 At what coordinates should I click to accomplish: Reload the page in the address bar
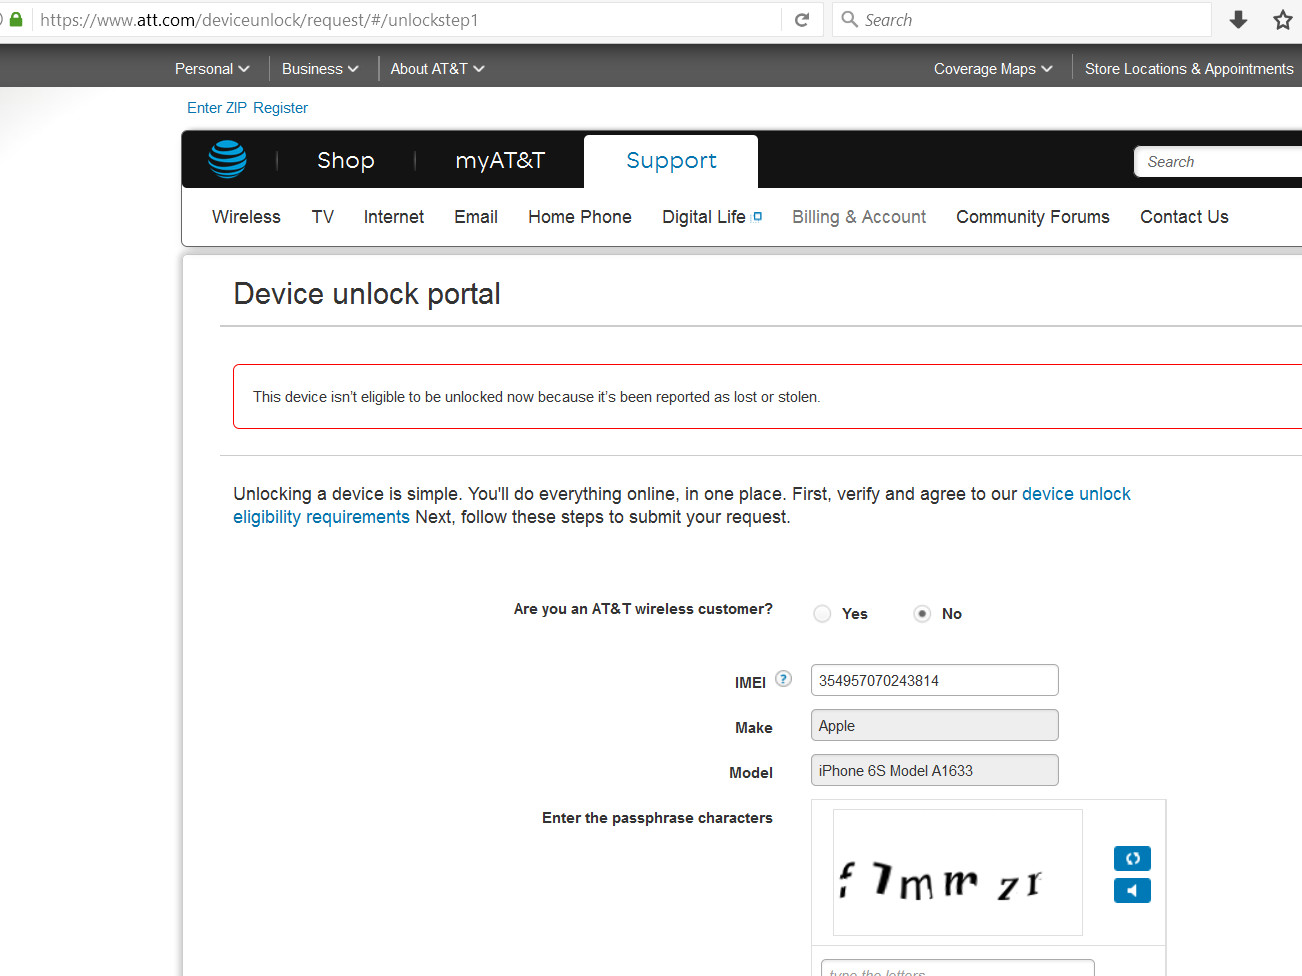(x=802, y=20)
